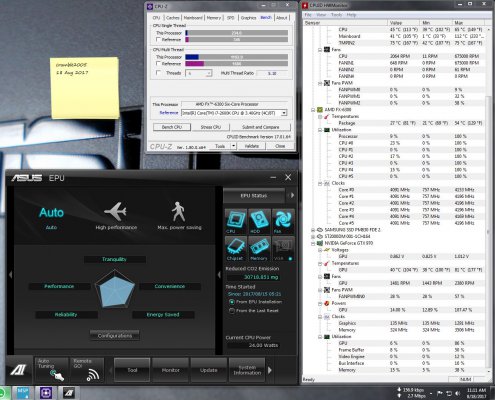495x400 pixels.
Task: Click the SAMSUNG SSD drive icon in HWMonitor
Action: (320, 230)
